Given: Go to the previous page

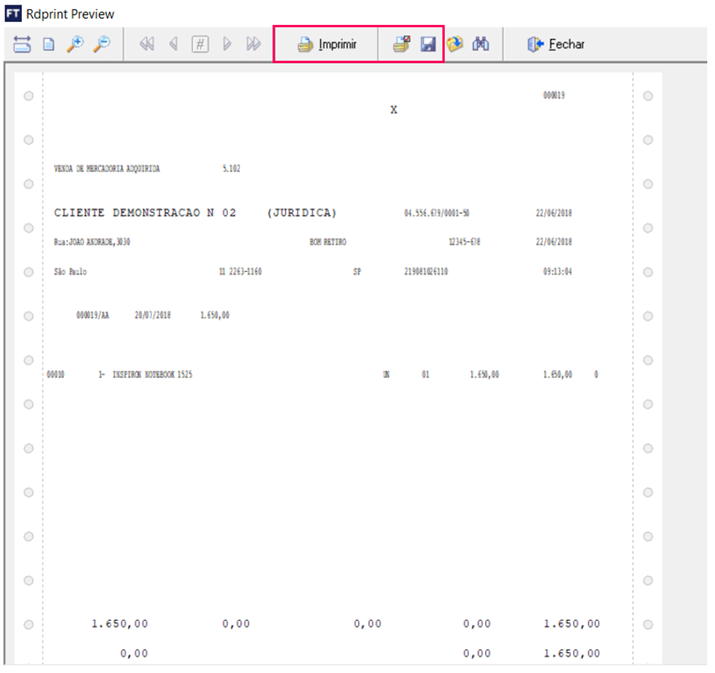Looking at the screenshot, I should pyautogui.click(x=173, y=45).
